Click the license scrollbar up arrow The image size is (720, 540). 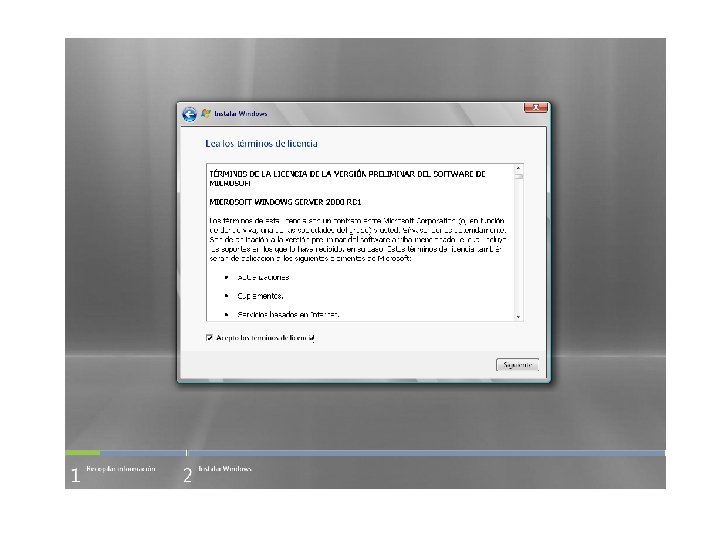(518, 169)
